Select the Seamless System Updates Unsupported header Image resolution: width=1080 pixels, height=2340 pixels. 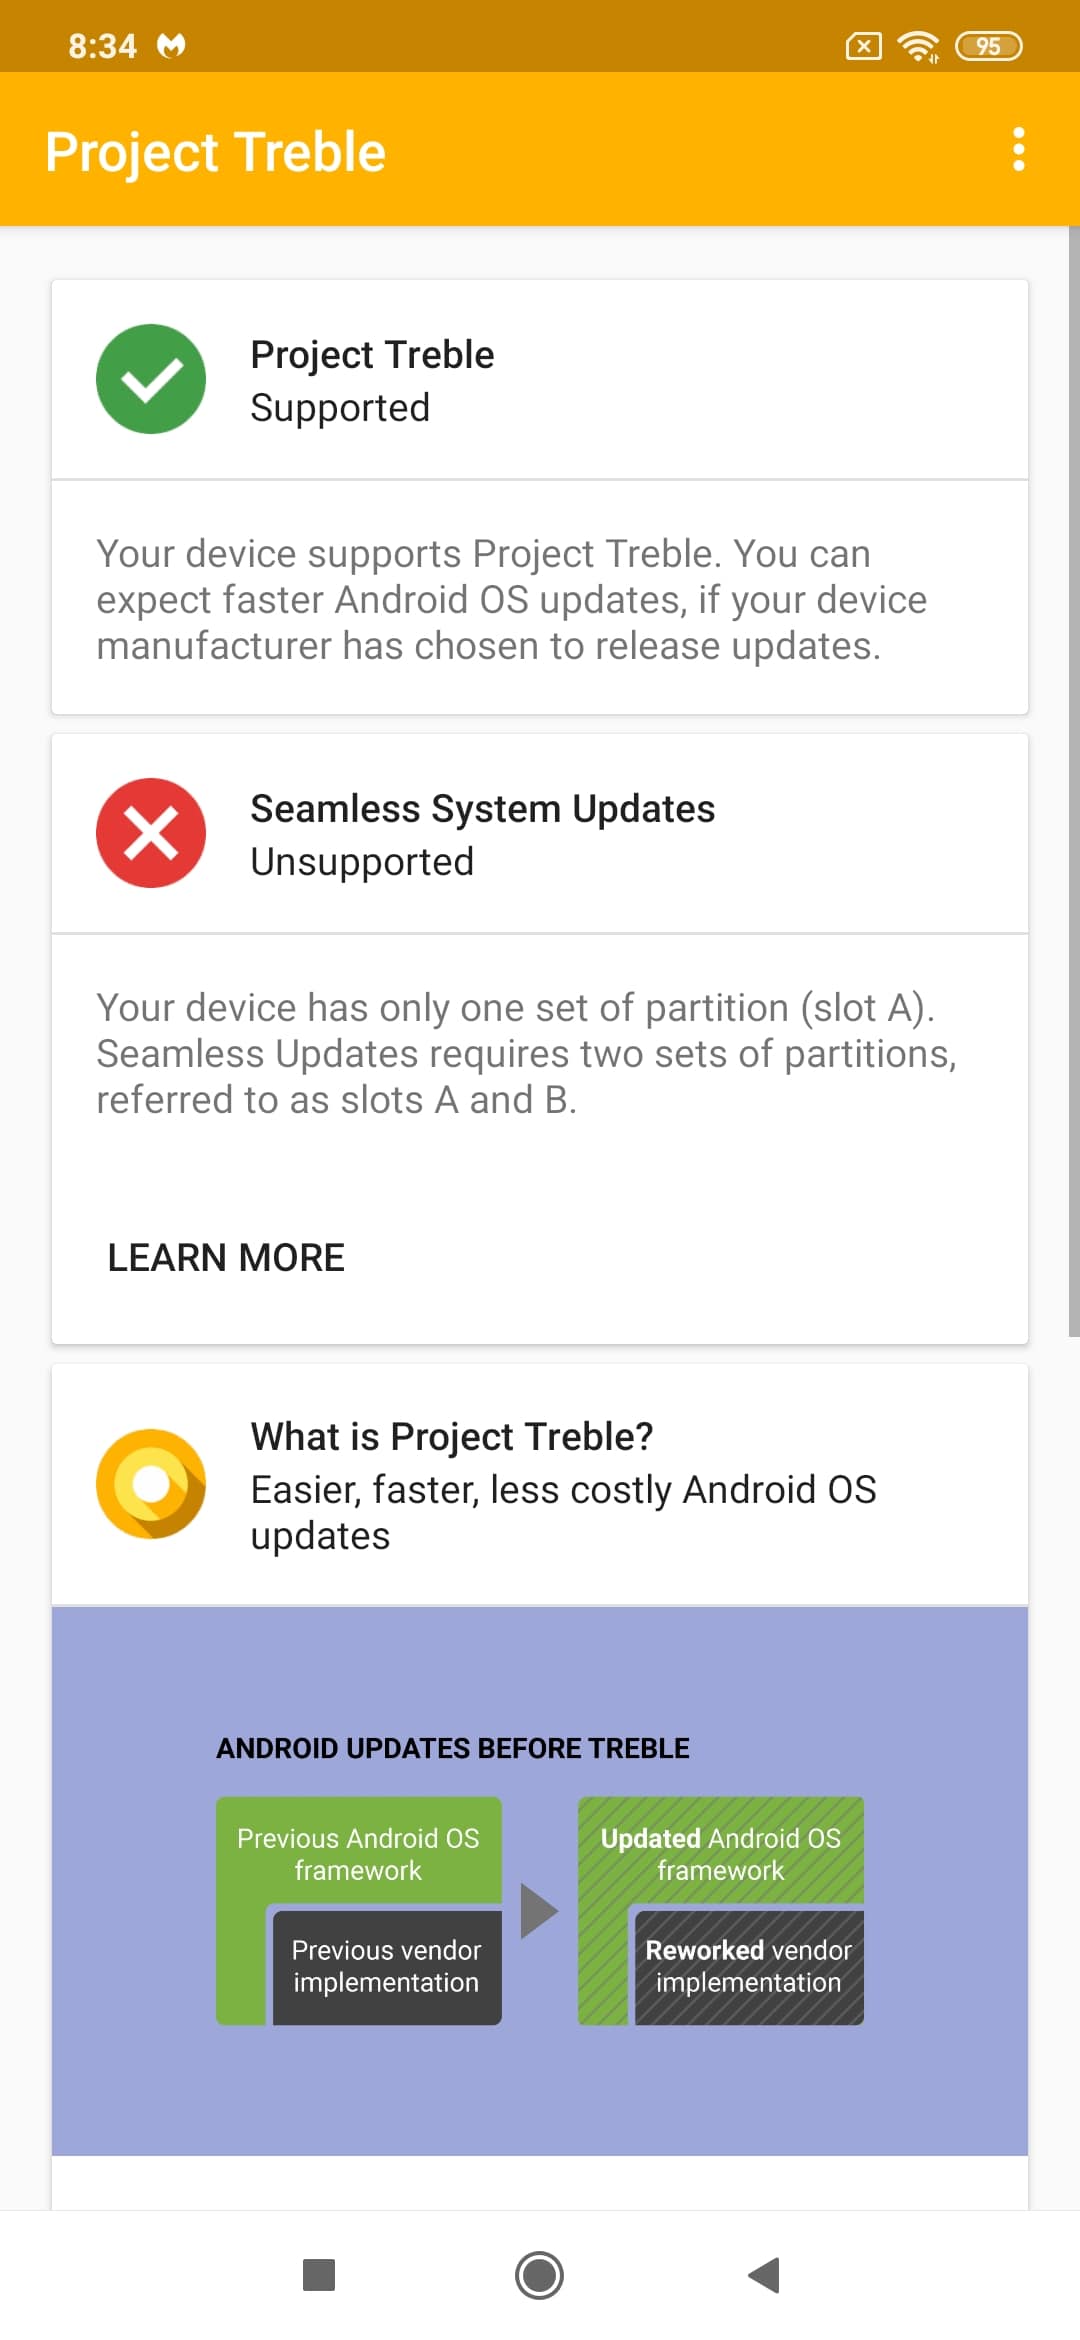point(540,834)
